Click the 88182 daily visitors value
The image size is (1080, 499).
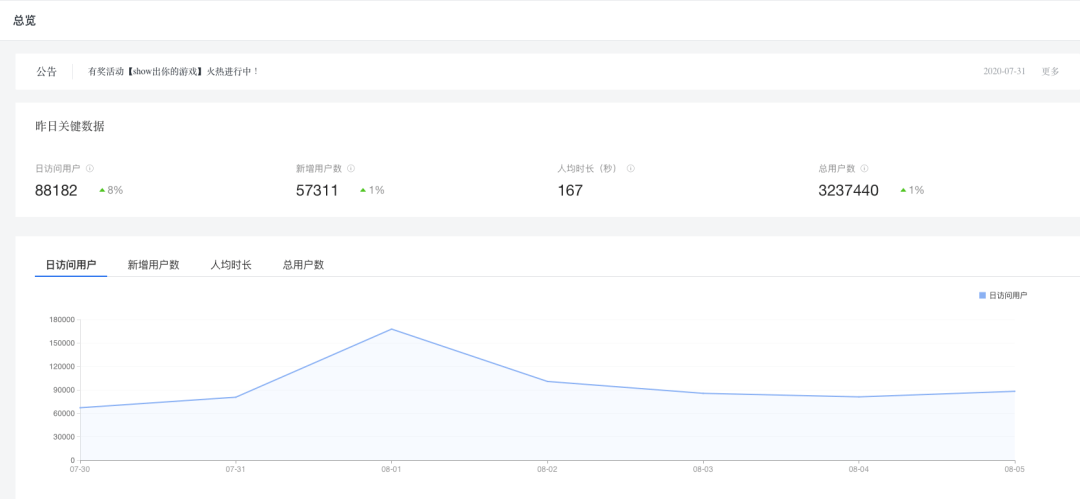(x=56, y=190)
